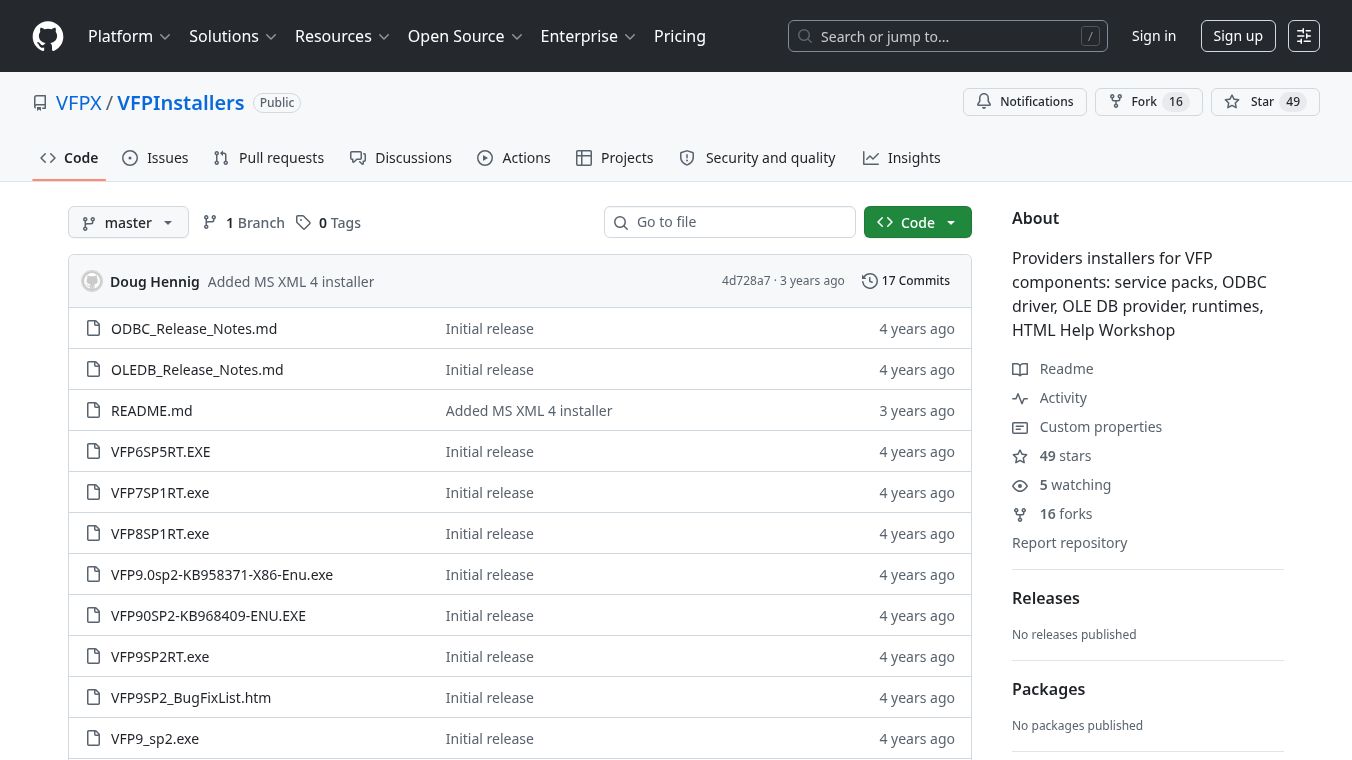This screenshot has height=760, width=1352.
Task: Click the Fork repository icon
Action: tap(1116, 102)
